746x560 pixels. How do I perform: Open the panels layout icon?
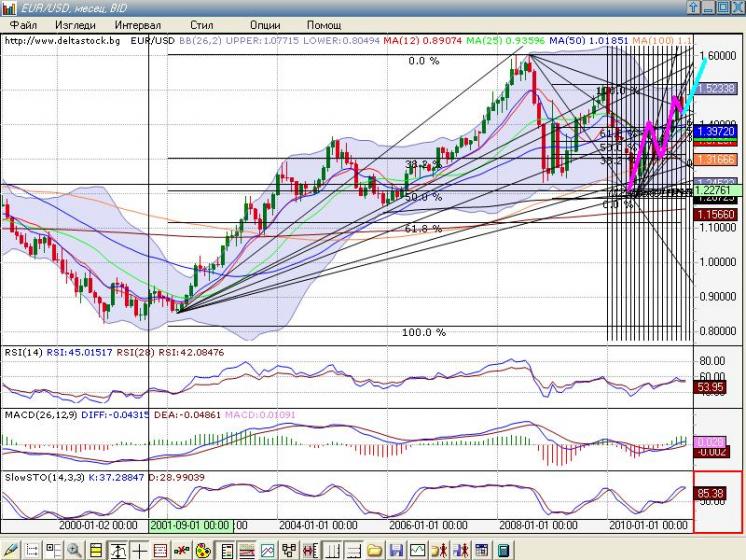pos(53,550)
